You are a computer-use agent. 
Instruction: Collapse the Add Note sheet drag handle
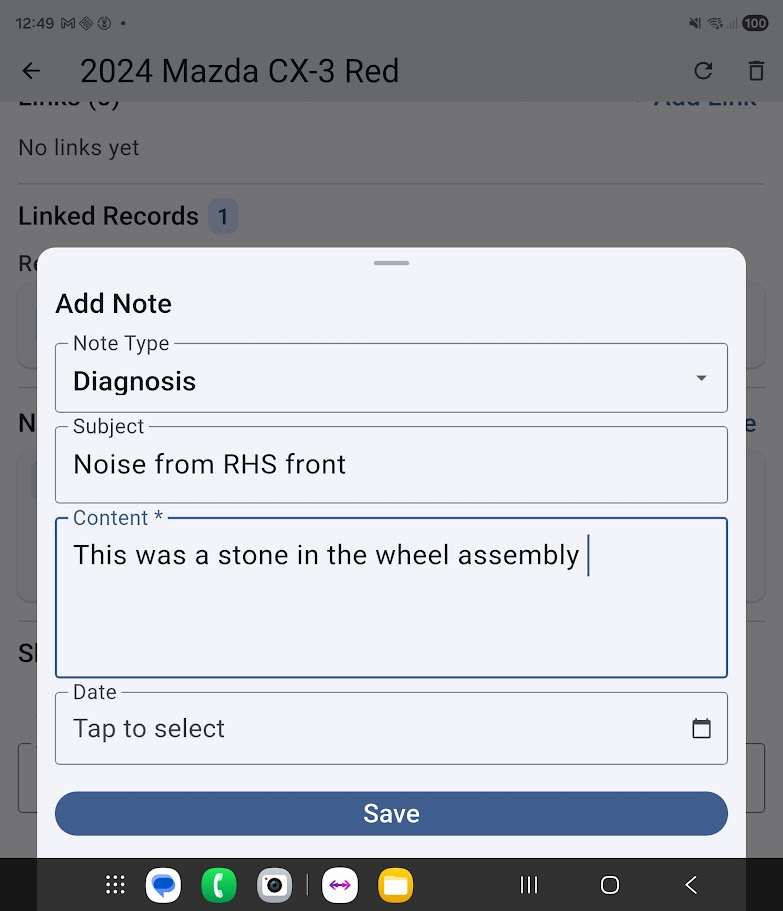[x=391, y=263]
